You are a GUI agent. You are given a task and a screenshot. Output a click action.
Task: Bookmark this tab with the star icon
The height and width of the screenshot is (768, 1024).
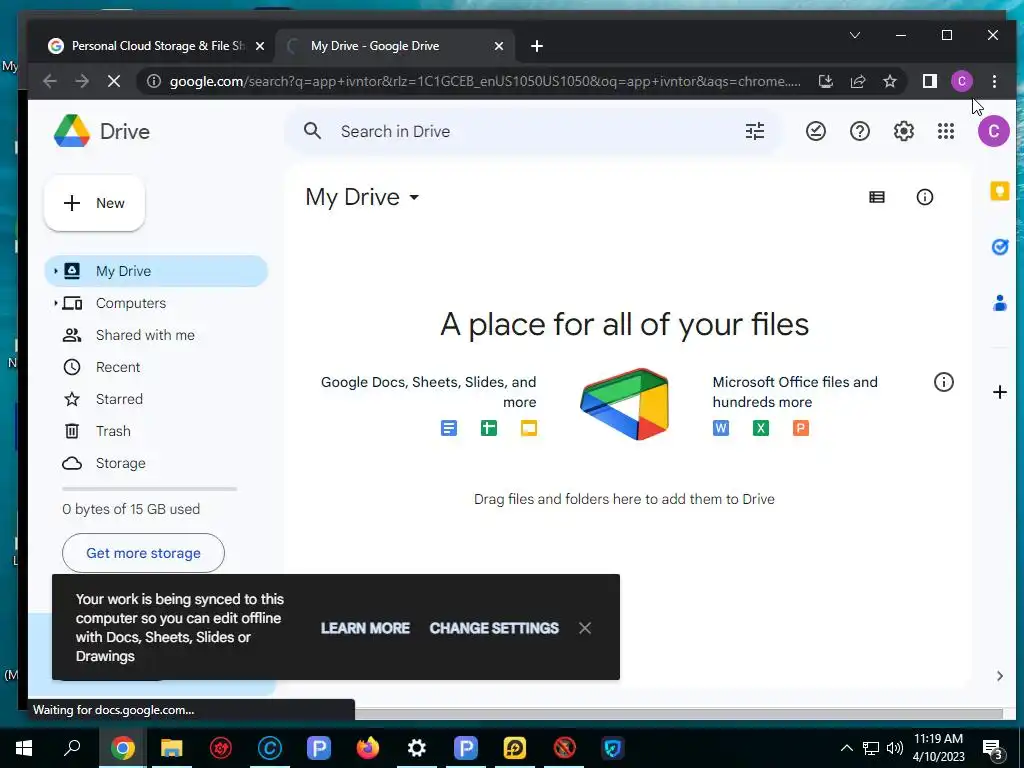tap(889, 81)
